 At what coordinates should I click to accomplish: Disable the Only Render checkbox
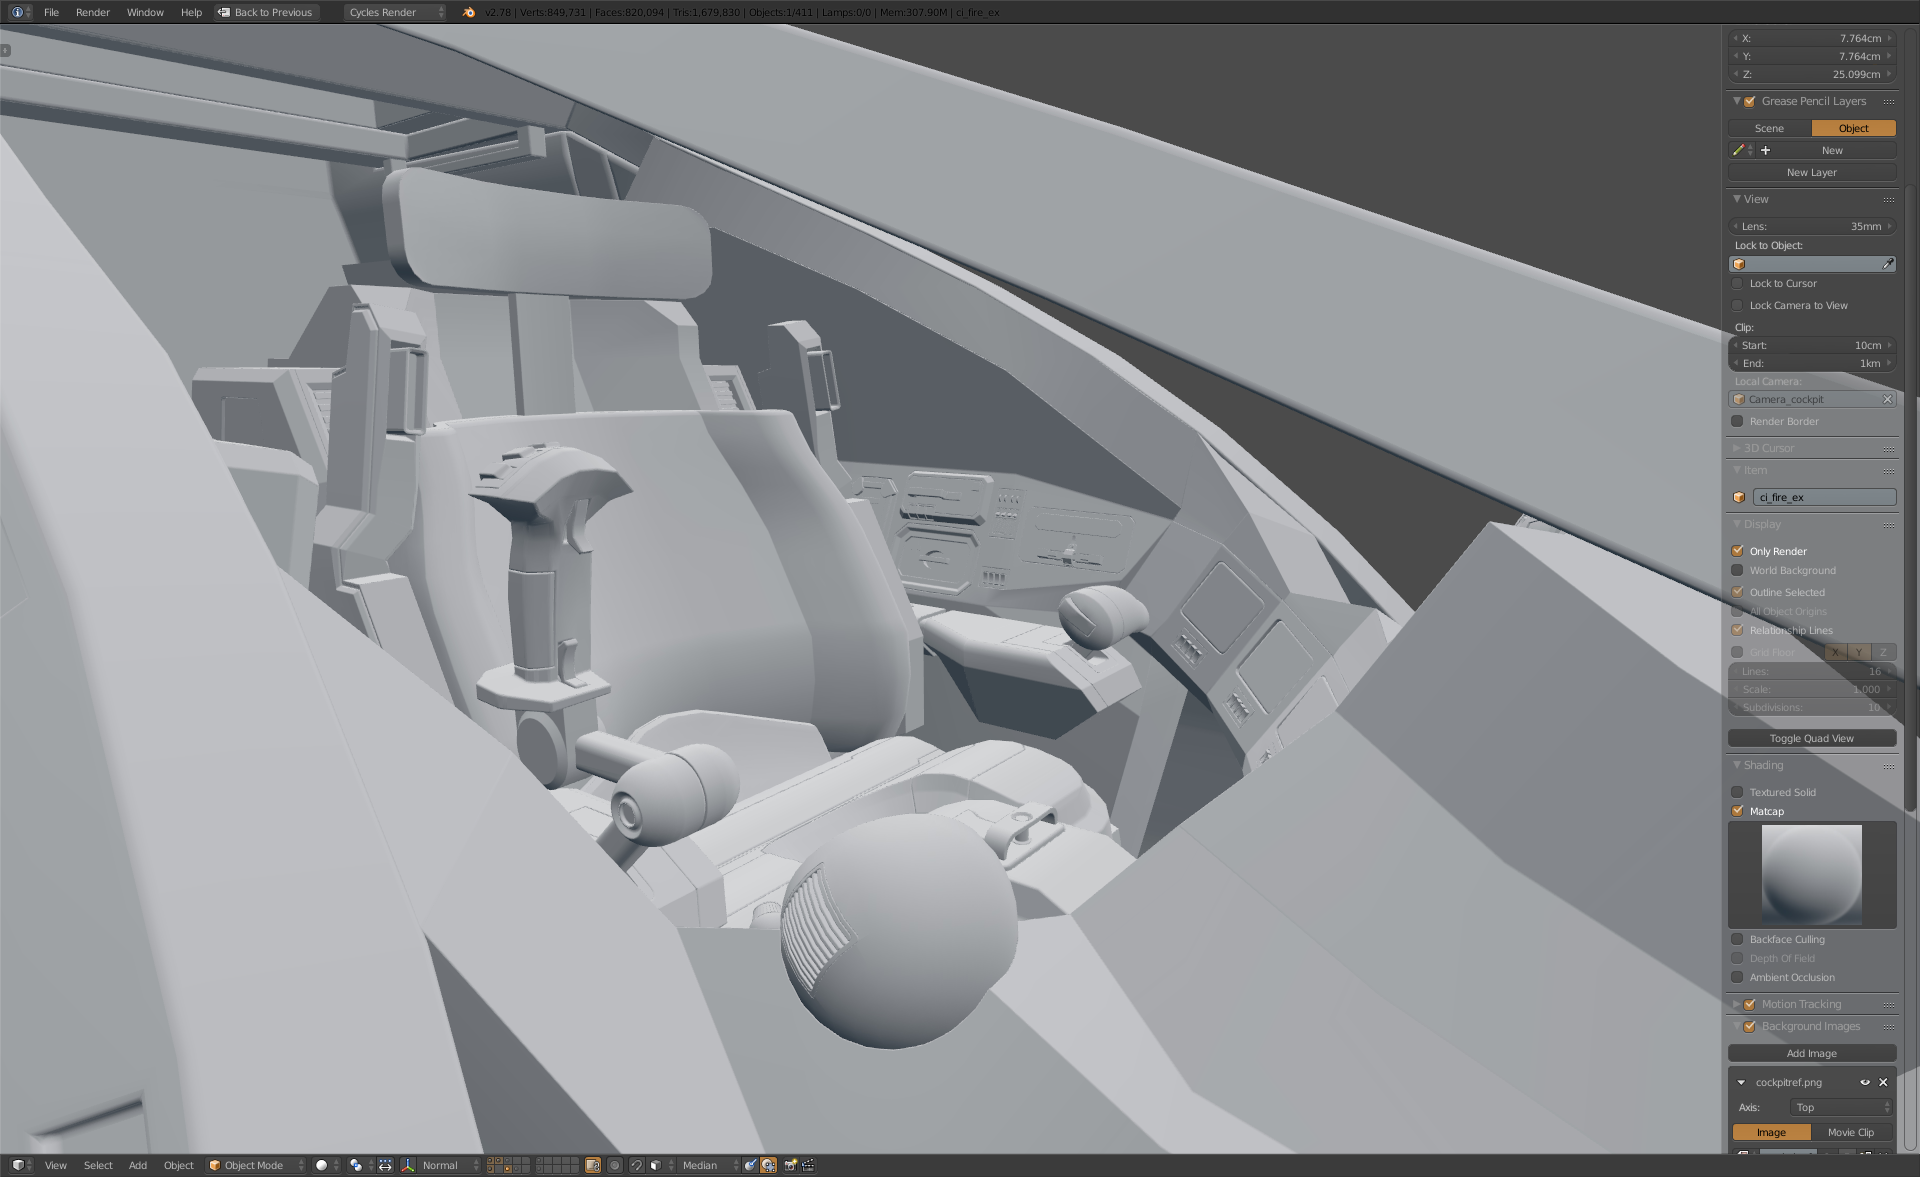[x=1737, y=551]
